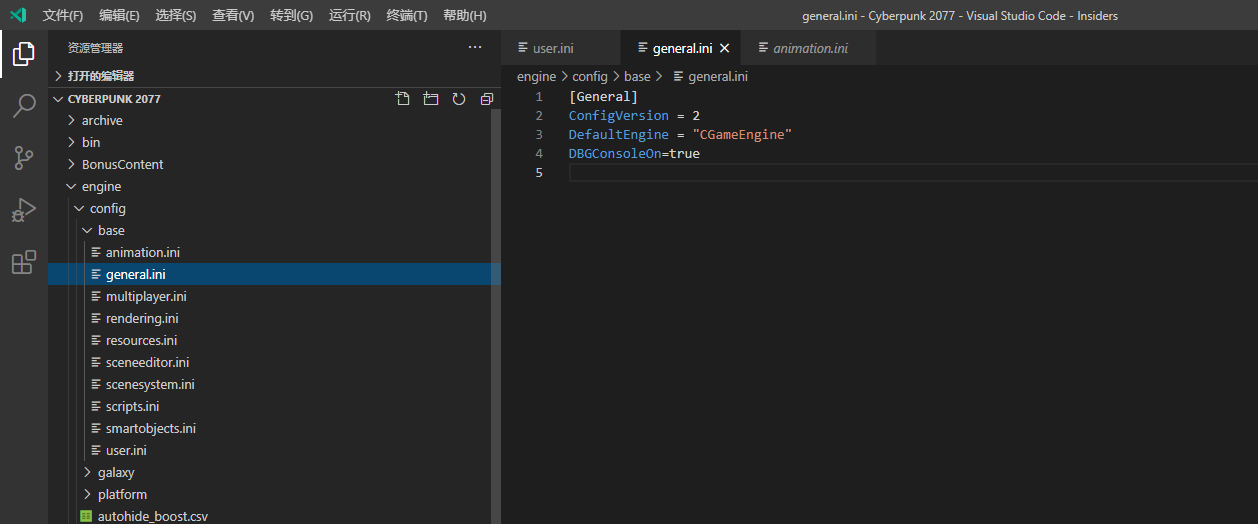Screen dimensions: 1258x524
Task: Click New Folder icon in explorer header
Action: point(431,99)
